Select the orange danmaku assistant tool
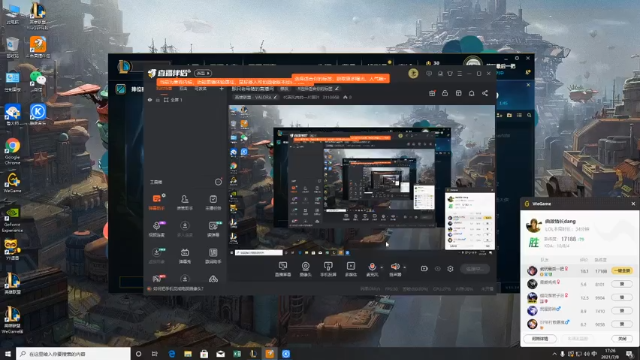Viewport: 640px width, 360px height. pos(156,202)
